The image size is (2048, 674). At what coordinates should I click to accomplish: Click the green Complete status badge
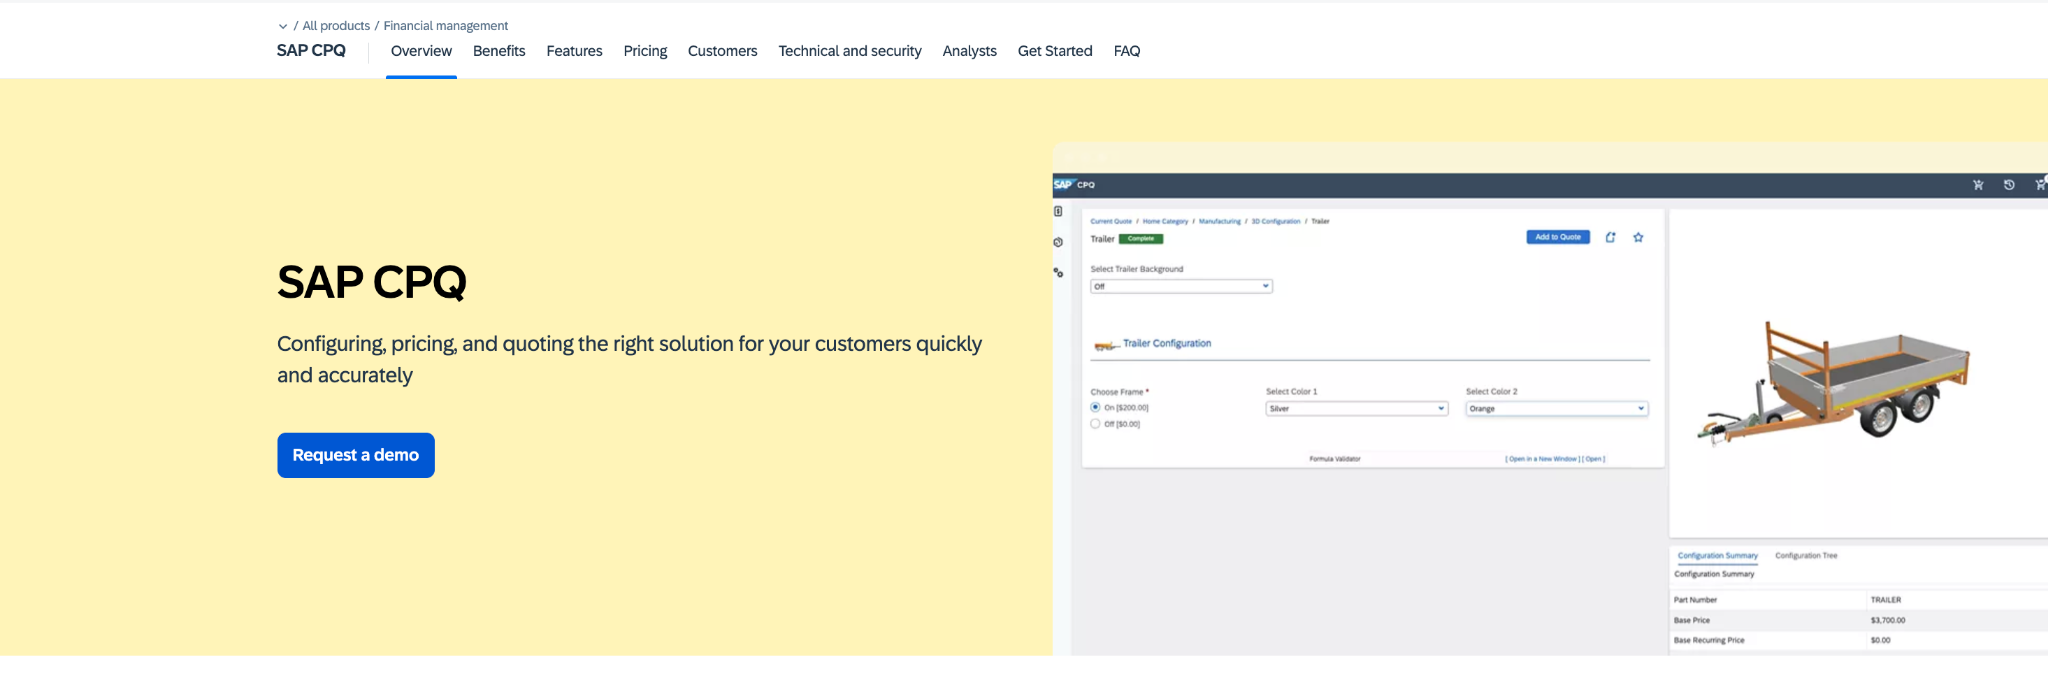pos(1141,239)
